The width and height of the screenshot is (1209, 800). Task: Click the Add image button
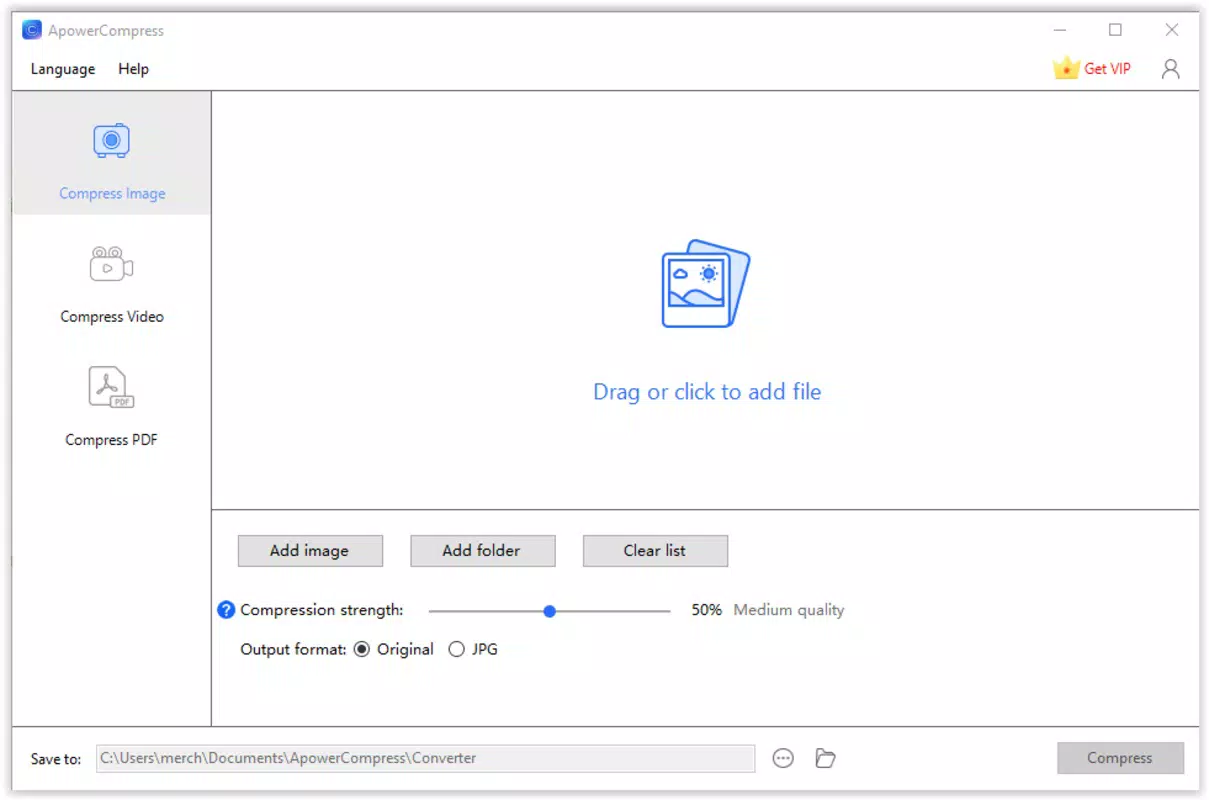pyautogui.click(x=310, y=551)
